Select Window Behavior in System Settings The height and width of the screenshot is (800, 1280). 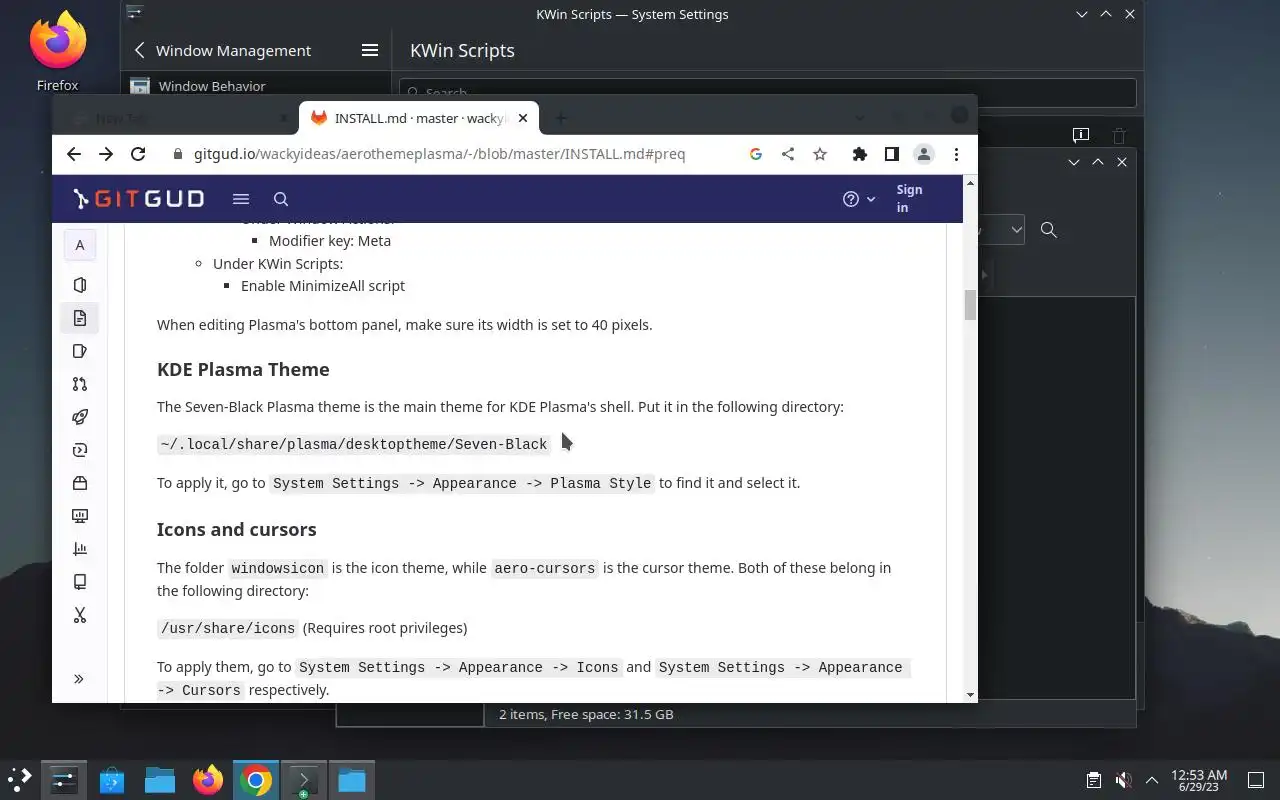tap(256, 86)
